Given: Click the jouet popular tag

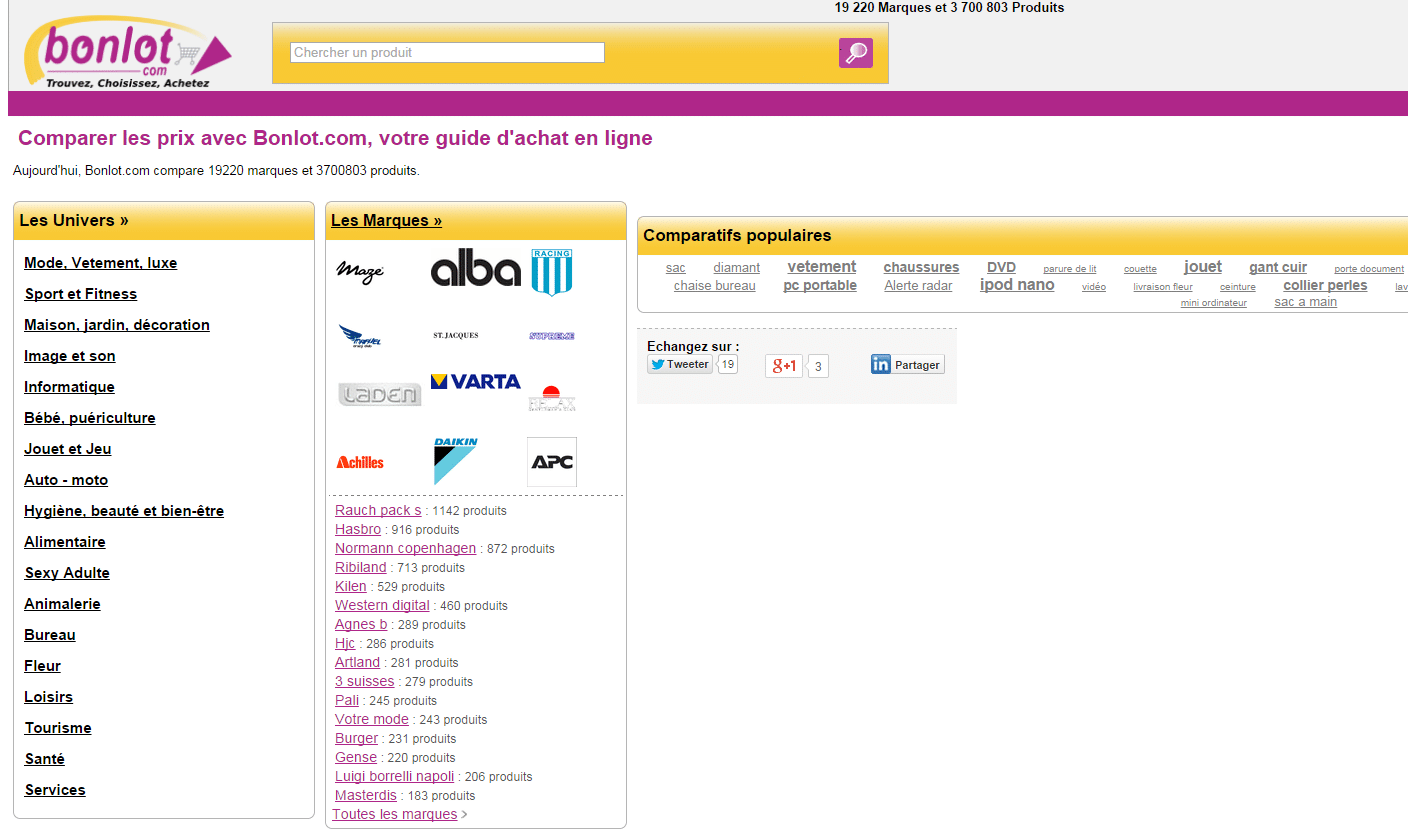Looking at the screenshot, I should coord(1203,266).
